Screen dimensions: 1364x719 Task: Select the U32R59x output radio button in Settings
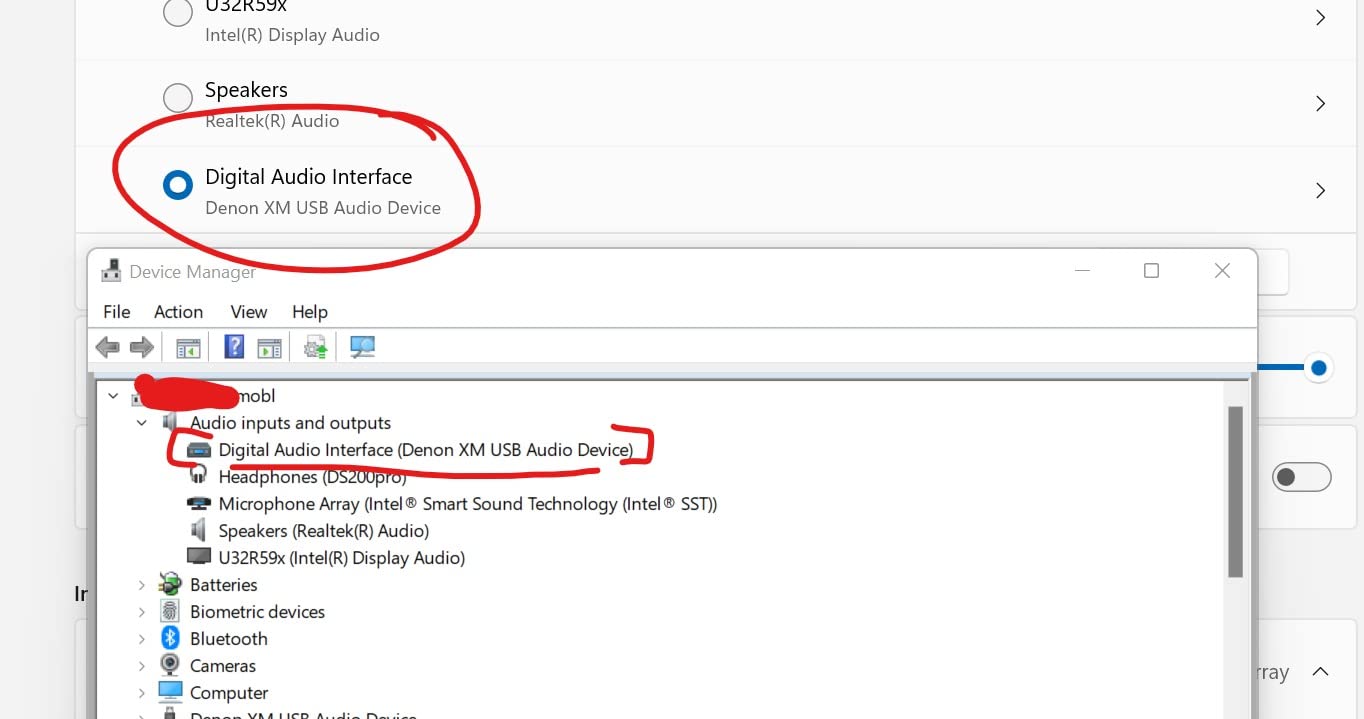pyautogui.click(x=178, y=12)
